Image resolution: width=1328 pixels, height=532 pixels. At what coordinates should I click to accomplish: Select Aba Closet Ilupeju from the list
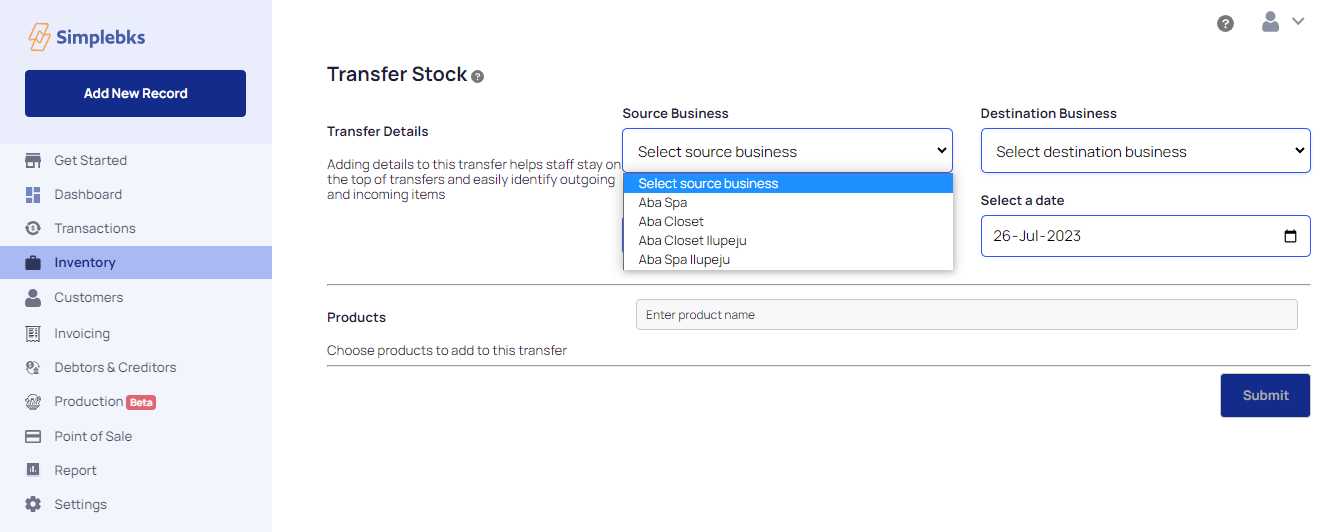tap(693, 241)
